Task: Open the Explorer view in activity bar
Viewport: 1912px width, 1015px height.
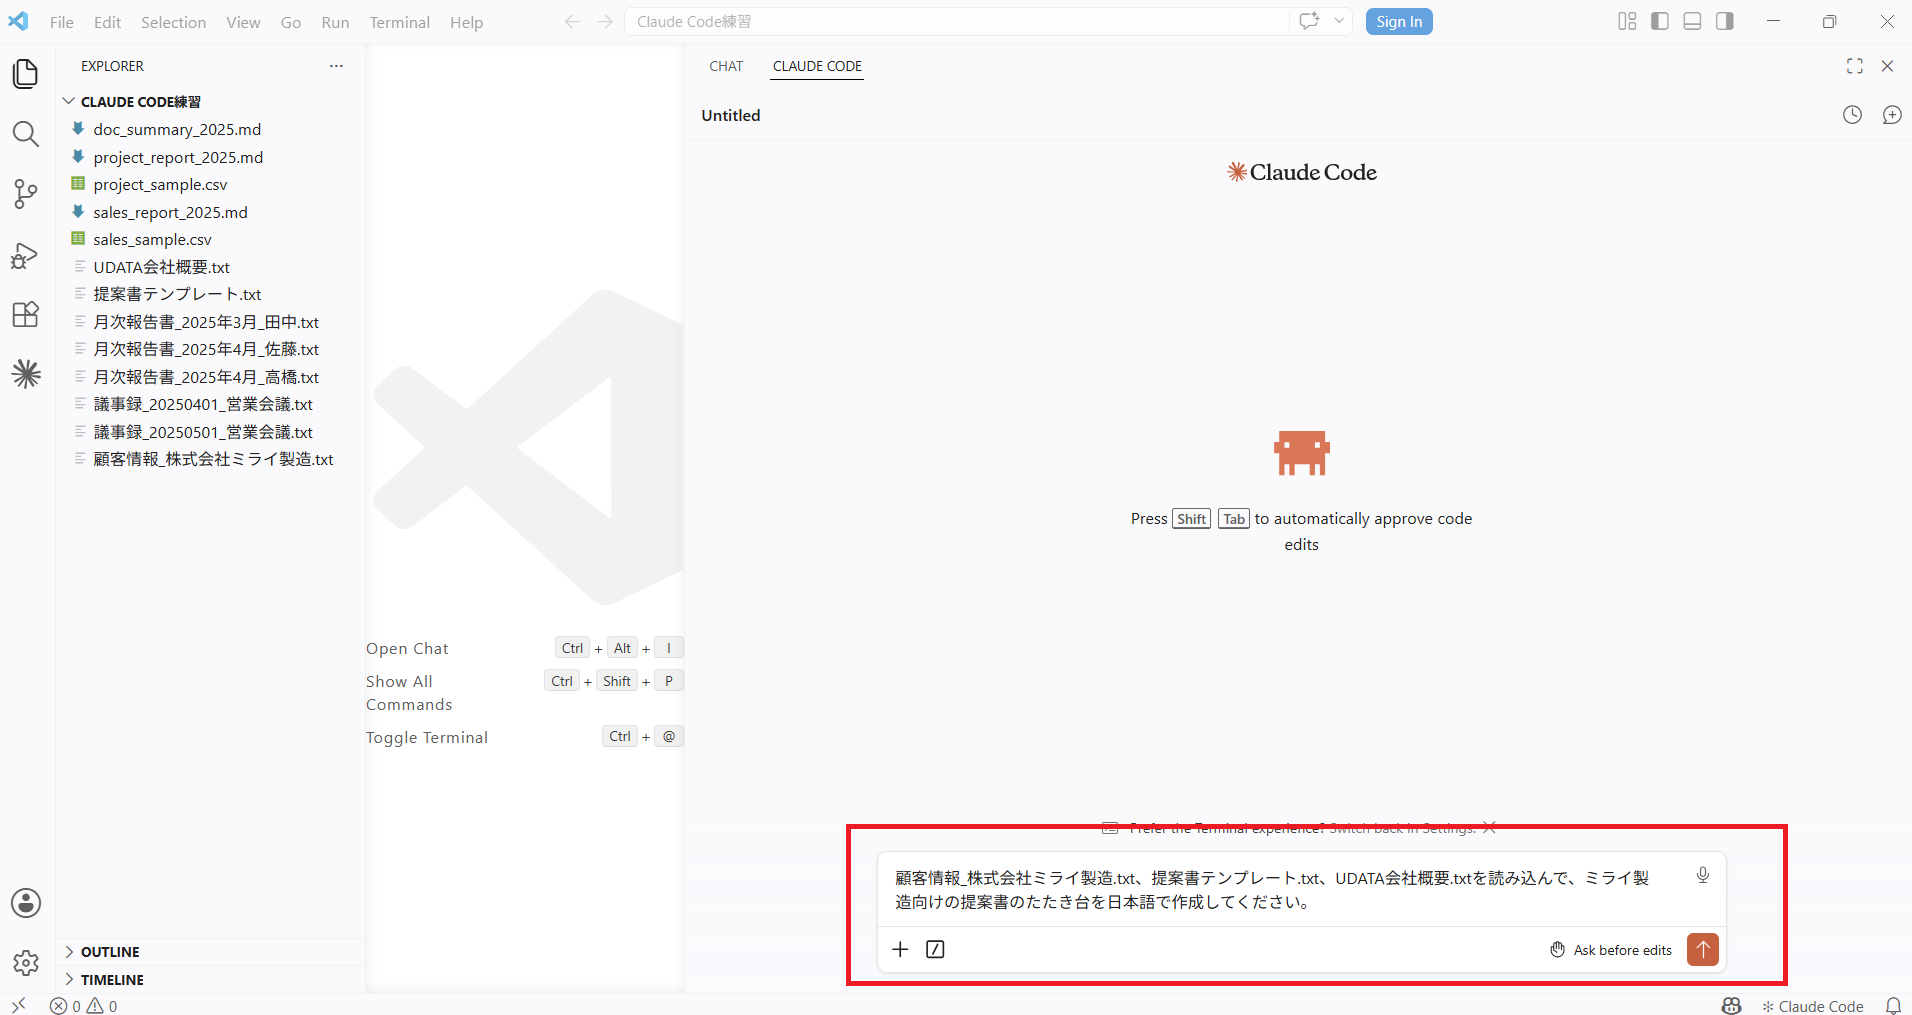Action: click(x=26, y=74)
